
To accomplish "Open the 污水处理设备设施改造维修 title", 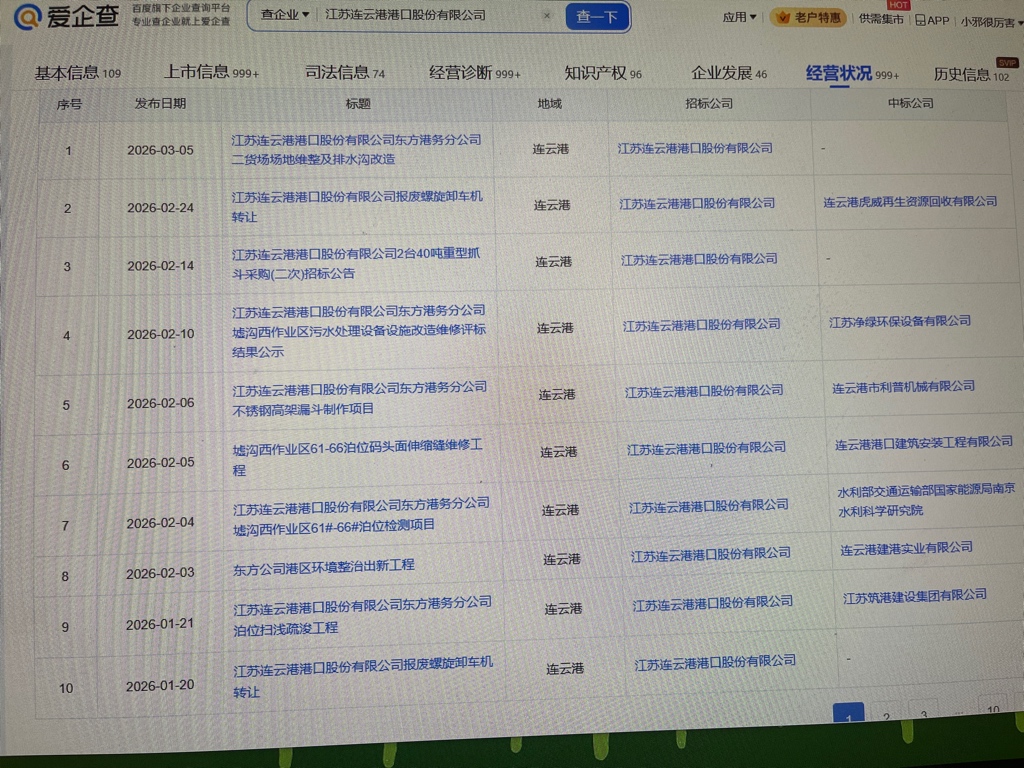I will pyautogui.click(x=359, y=331).
